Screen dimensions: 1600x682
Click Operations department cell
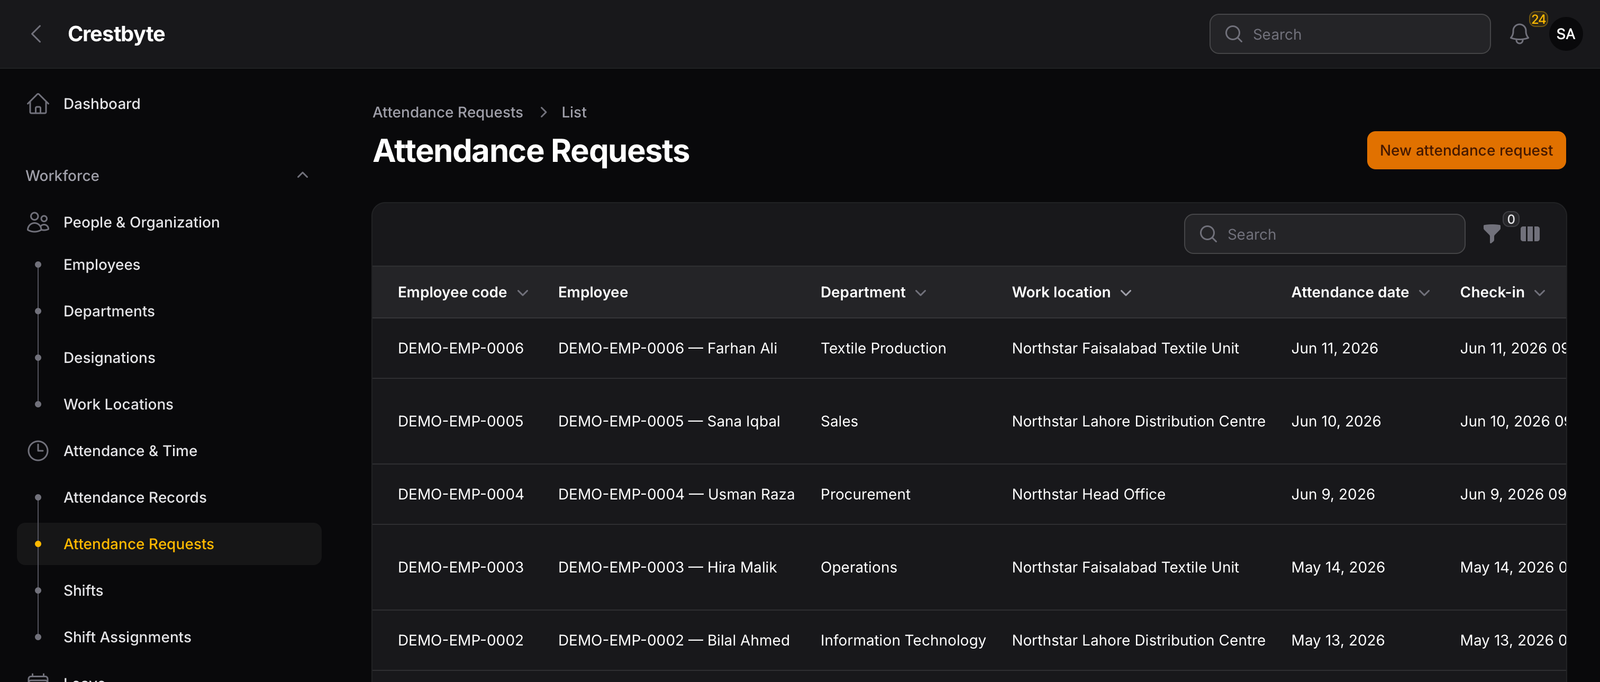pos(859,567)
